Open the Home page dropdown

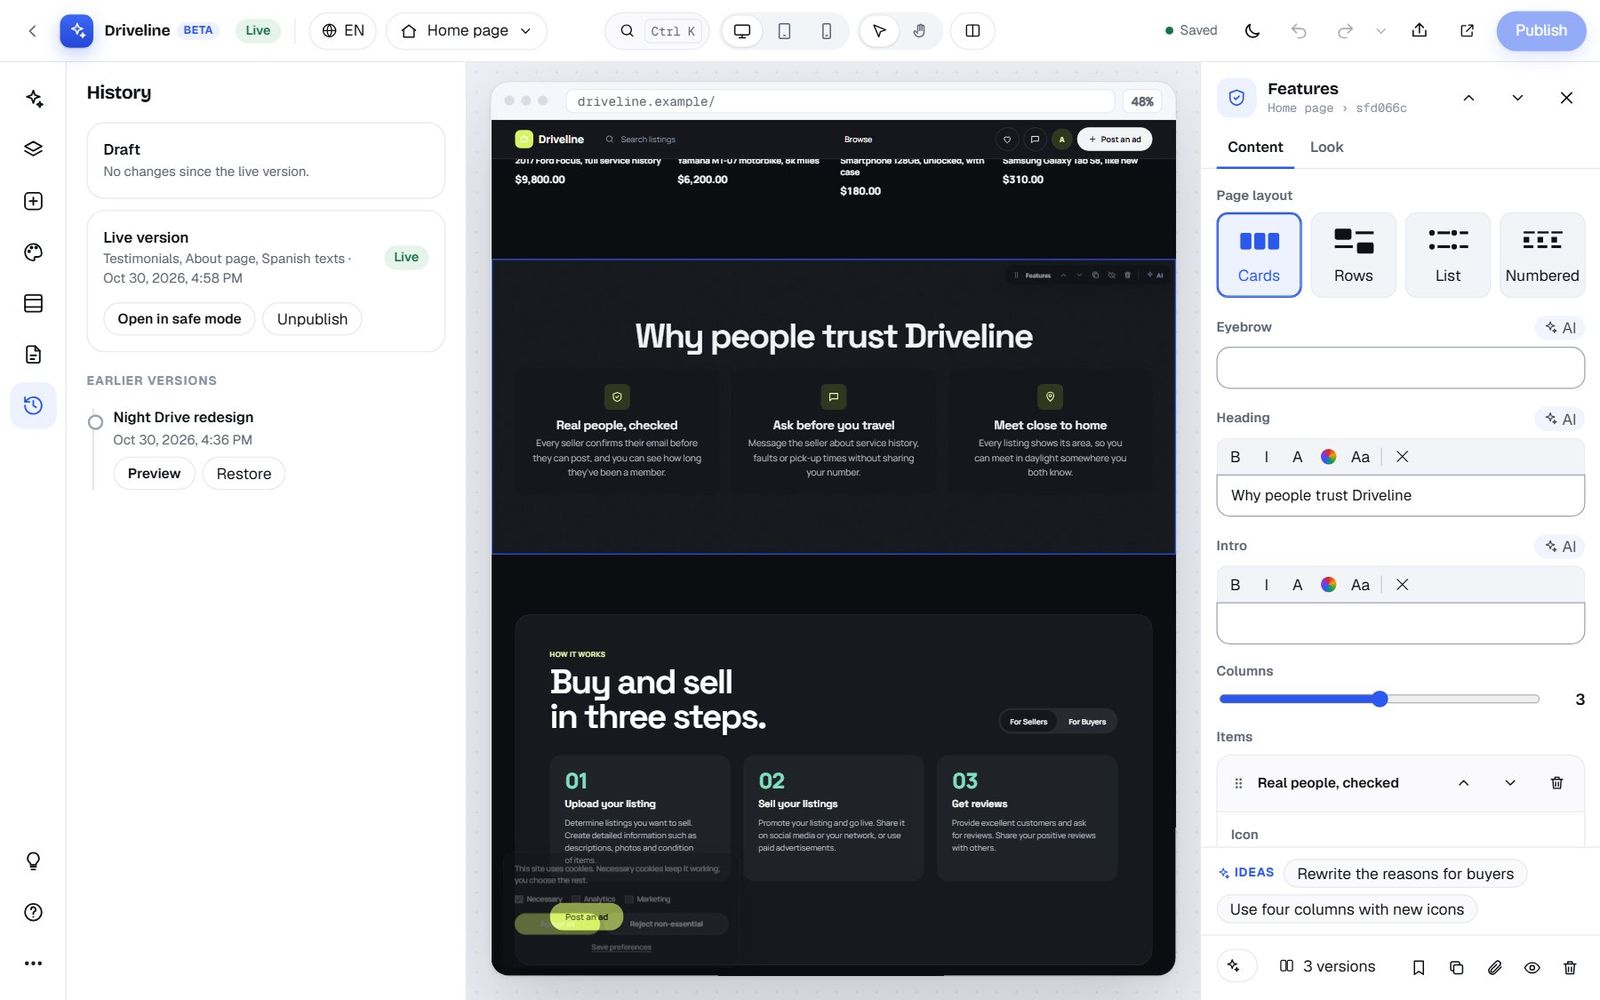(466, 31)
